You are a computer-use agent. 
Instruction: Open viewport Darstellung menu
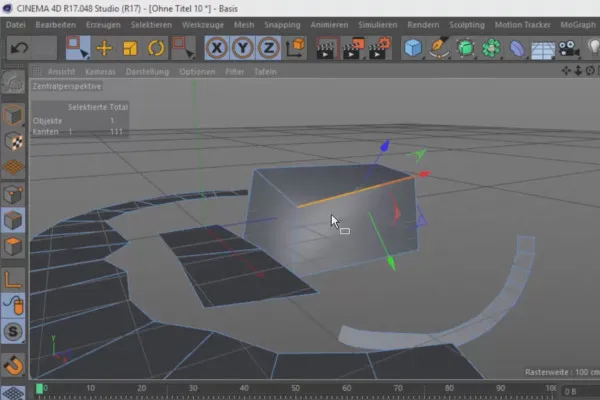coord(147,72)
